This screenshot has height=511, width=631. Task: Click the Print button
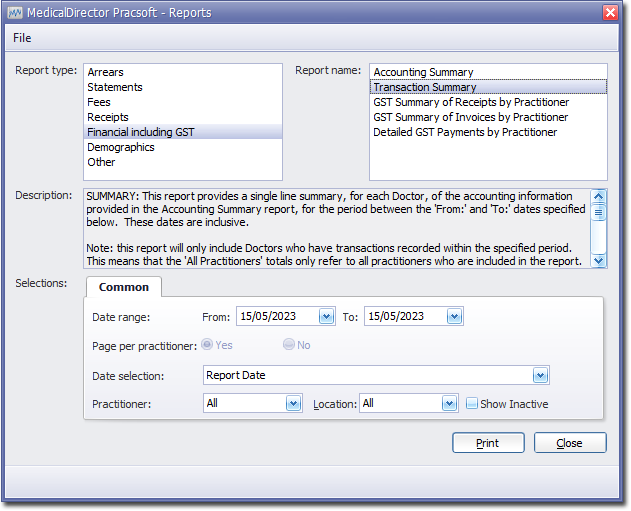pyautogui.click(x=488, y=443)
